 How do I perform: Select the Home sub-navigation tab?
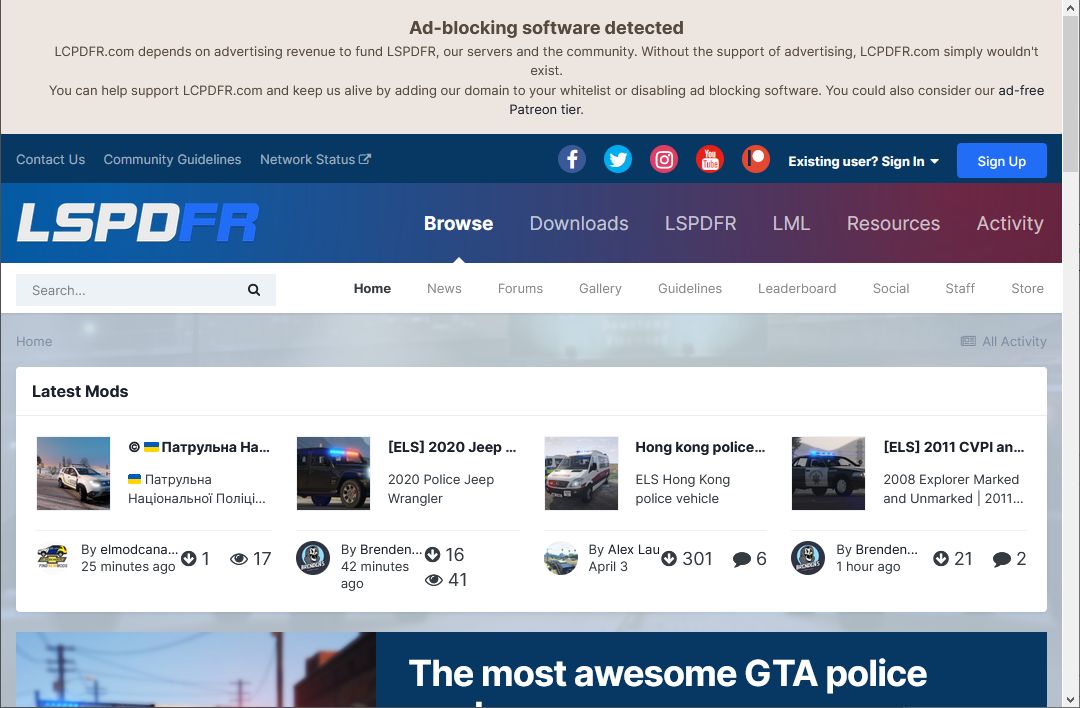tap(372, 289)
